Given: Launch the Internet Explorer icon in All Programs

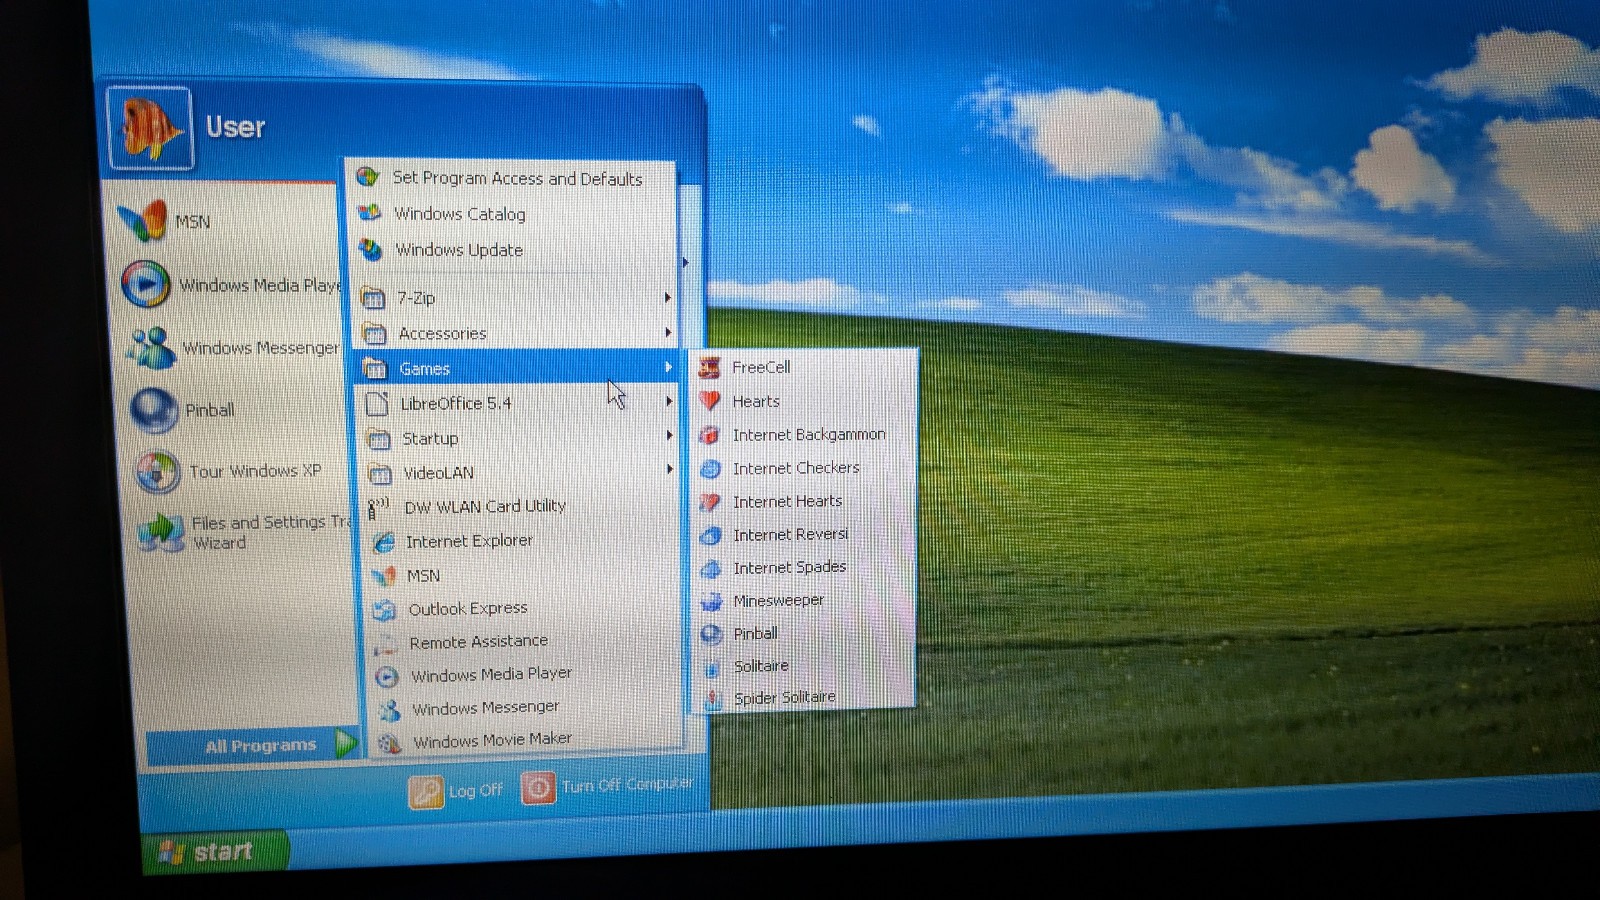Looking at the screenshot, I should click(x=383, y=542).
